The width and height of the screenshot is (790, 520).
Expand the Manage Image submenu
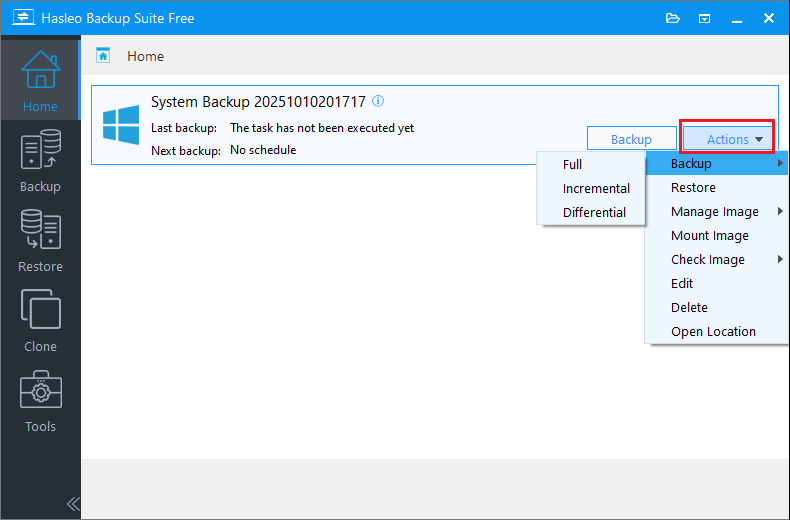(x=717, y=212)
